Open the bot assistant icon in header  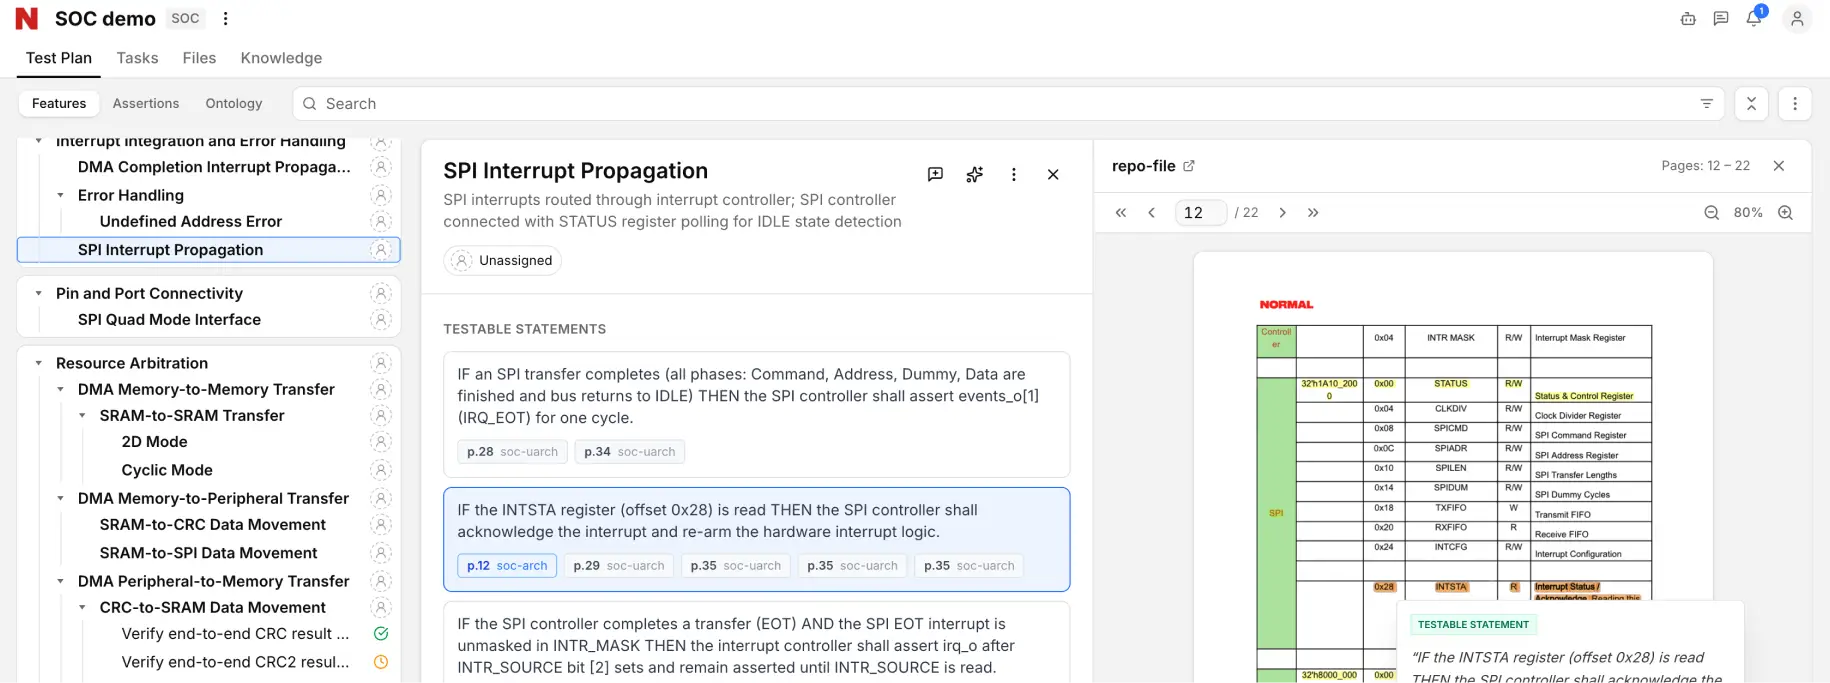[1688, 18]
